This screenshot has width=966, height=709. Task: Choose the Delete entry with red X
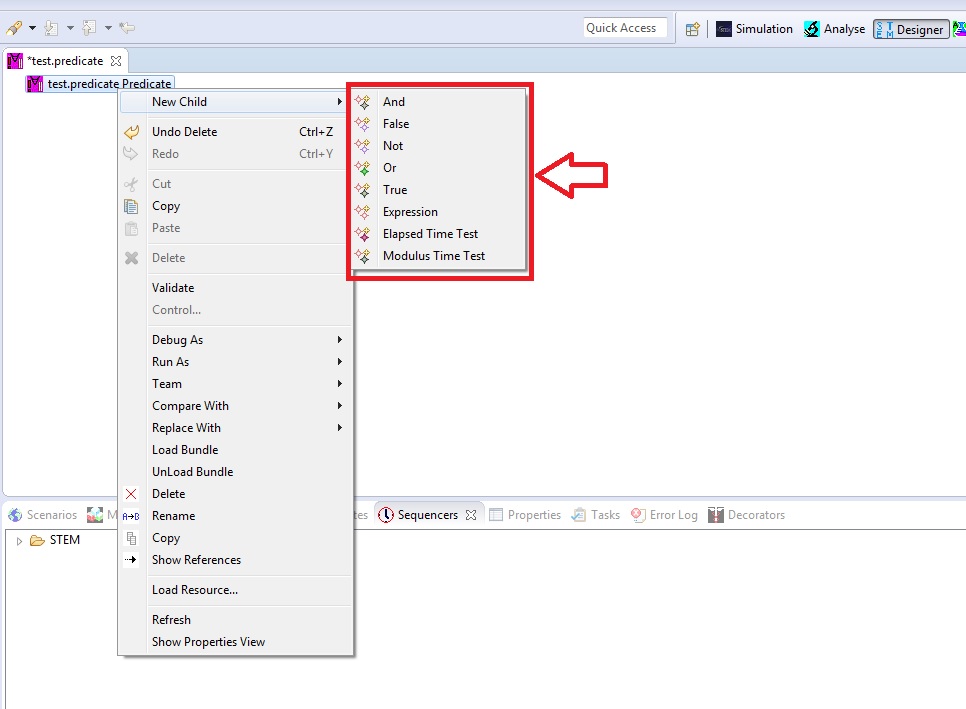click(236, 494)
